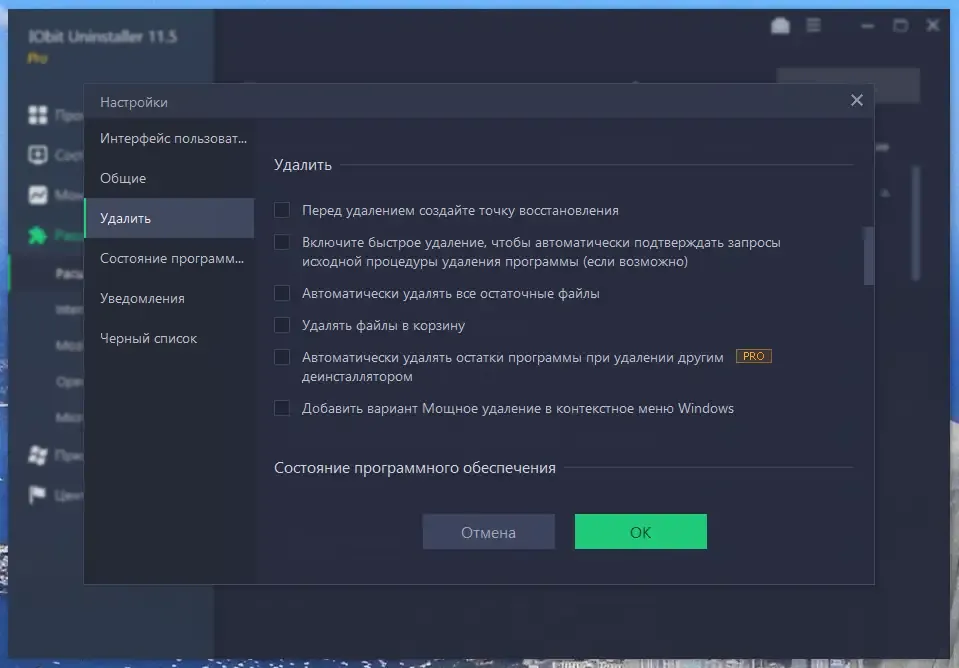Switch to the Общие settings tab

123,178
